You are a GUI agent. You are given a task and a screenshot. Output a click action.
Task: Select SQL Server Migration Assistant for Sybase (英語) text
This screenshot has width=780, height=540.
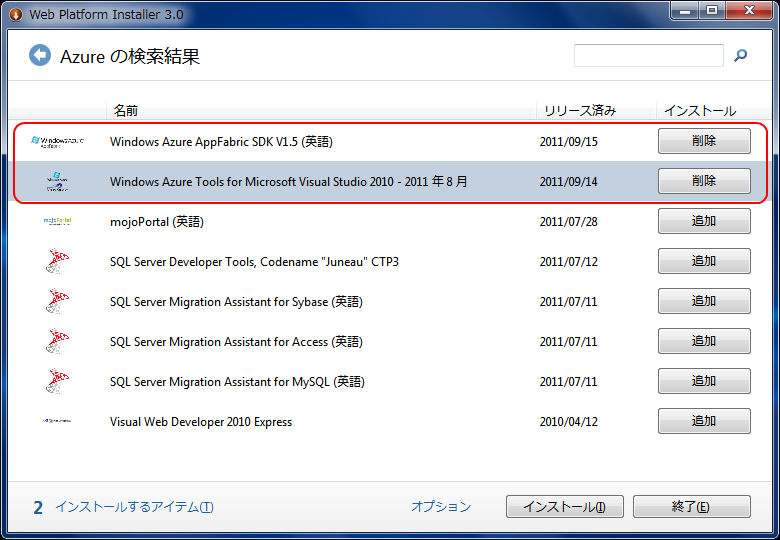click(x=236, y=302)
